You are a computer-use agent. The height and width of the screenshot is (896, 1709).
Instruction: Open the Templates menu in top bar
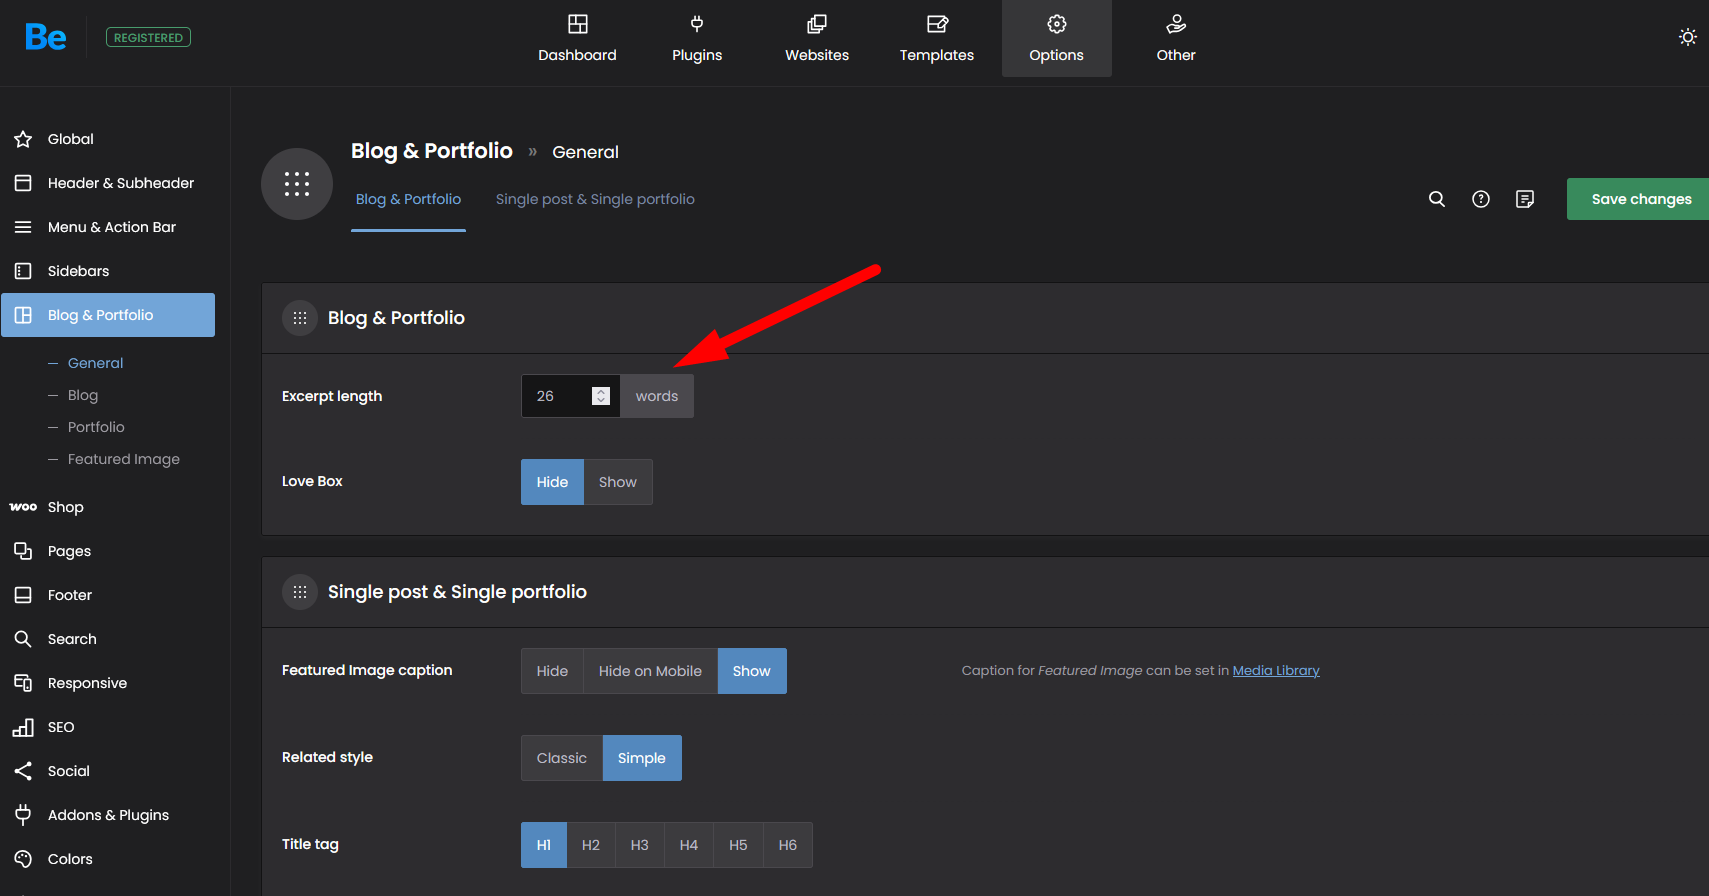pos(936,39)
